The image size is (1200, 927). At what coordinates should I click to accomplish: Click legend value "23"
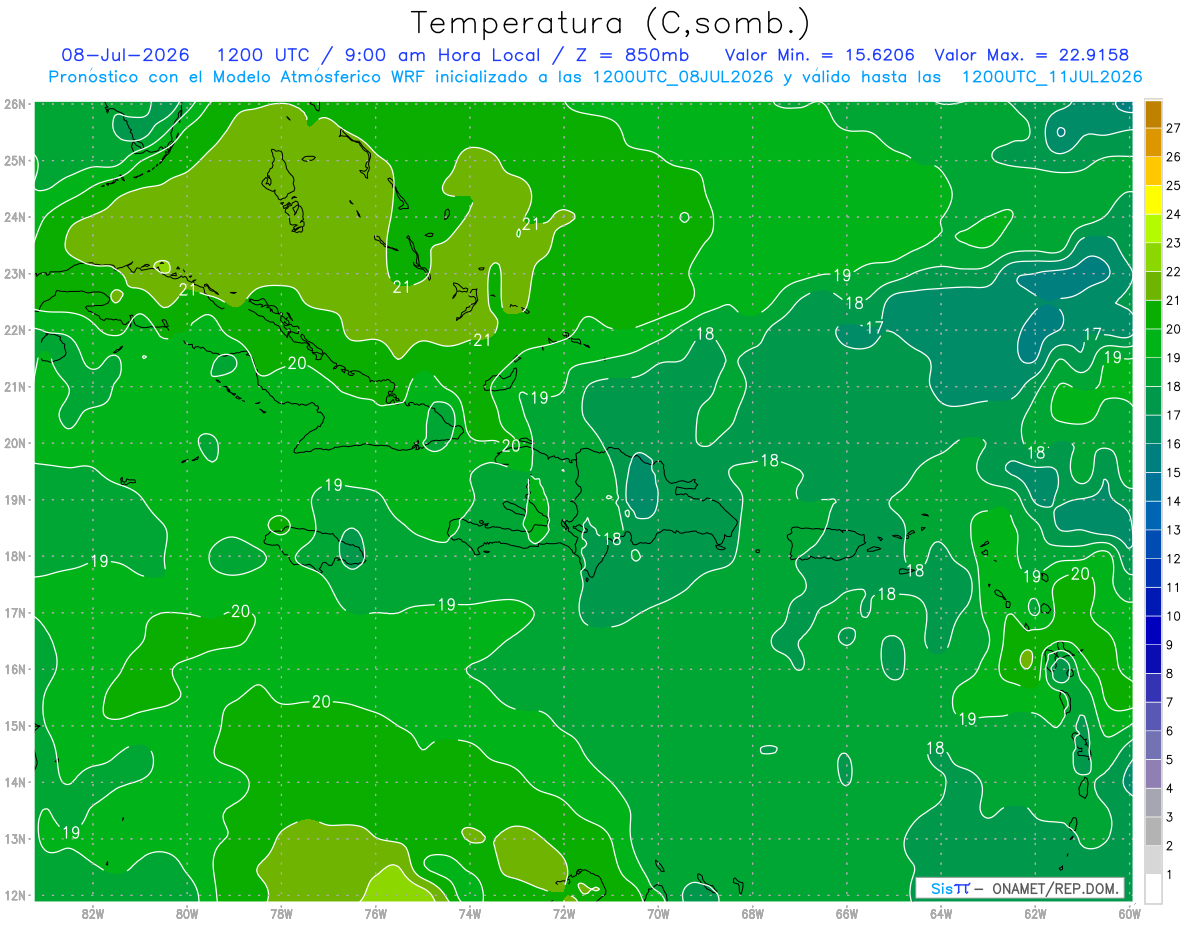click(x=1174, y=243)
